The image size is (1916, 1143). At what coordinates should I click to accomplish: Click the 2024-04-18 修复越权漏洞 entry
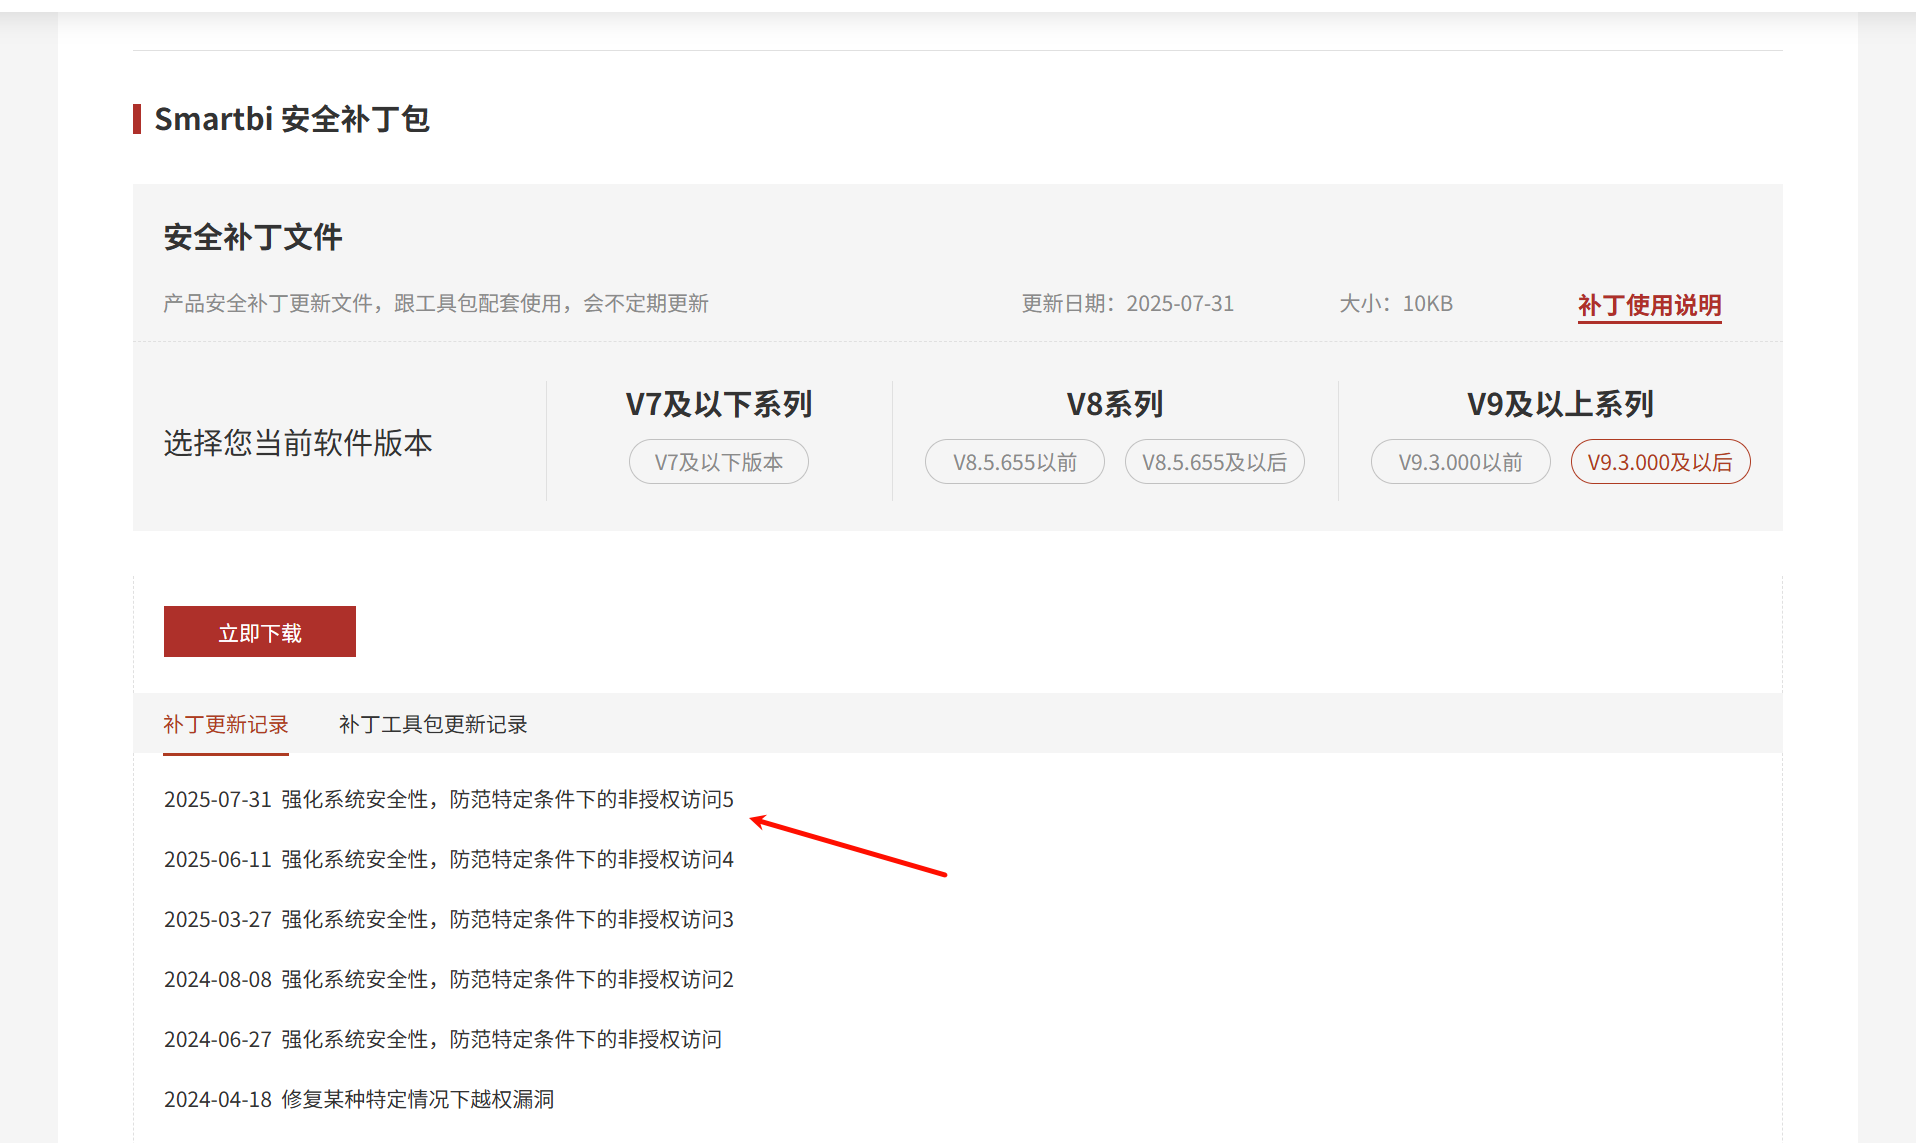(x=359, y=1099)
